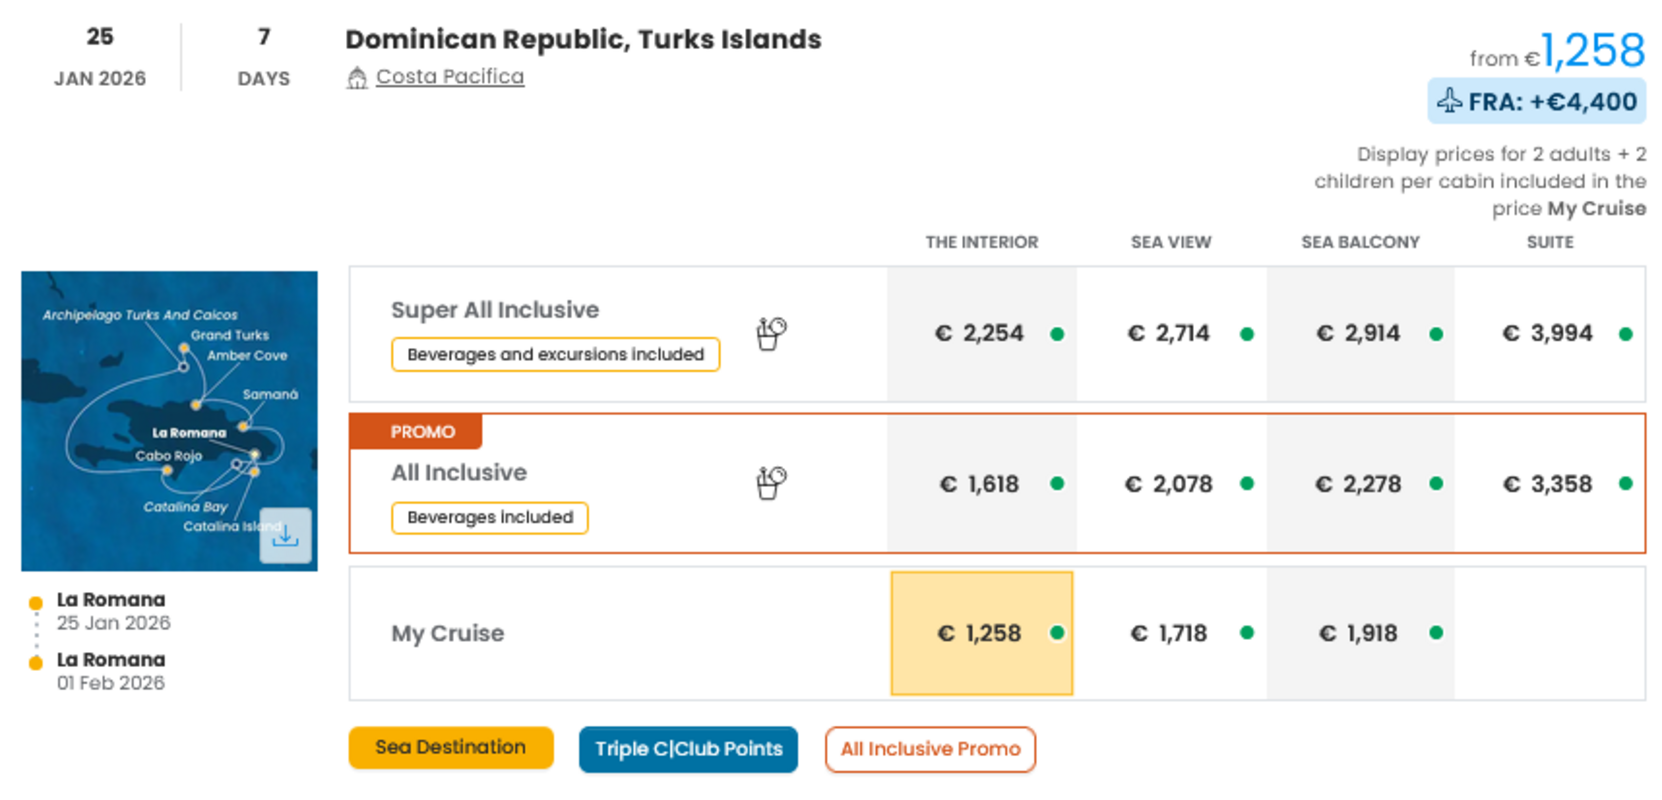The image size is (1662, 800).
Task: Select the highlighted €1,258 My Cruise Interior fare
Action: [x=981, y=633]
